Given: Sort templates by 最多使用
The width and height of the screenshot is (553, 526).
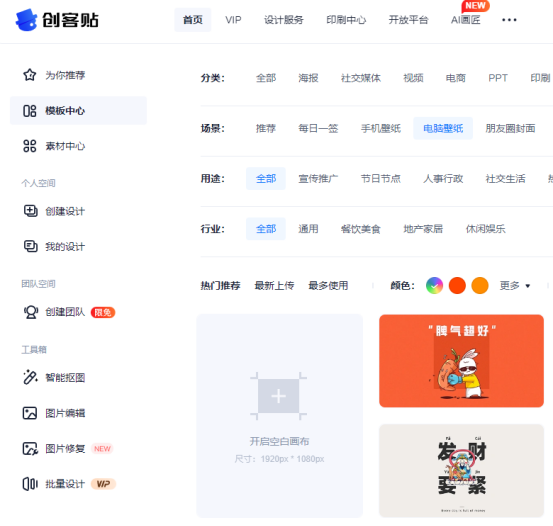Looking at the screenshot, I should (x=328, y=285).
